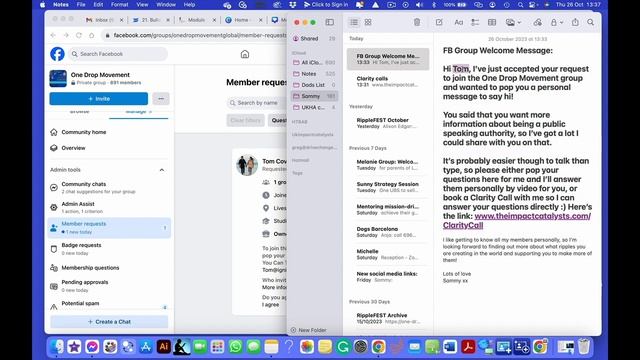The height and width of the screenshot is (360, 640).
Task: Open Spotlight search in menu bar
Action: tap(520, 5)
